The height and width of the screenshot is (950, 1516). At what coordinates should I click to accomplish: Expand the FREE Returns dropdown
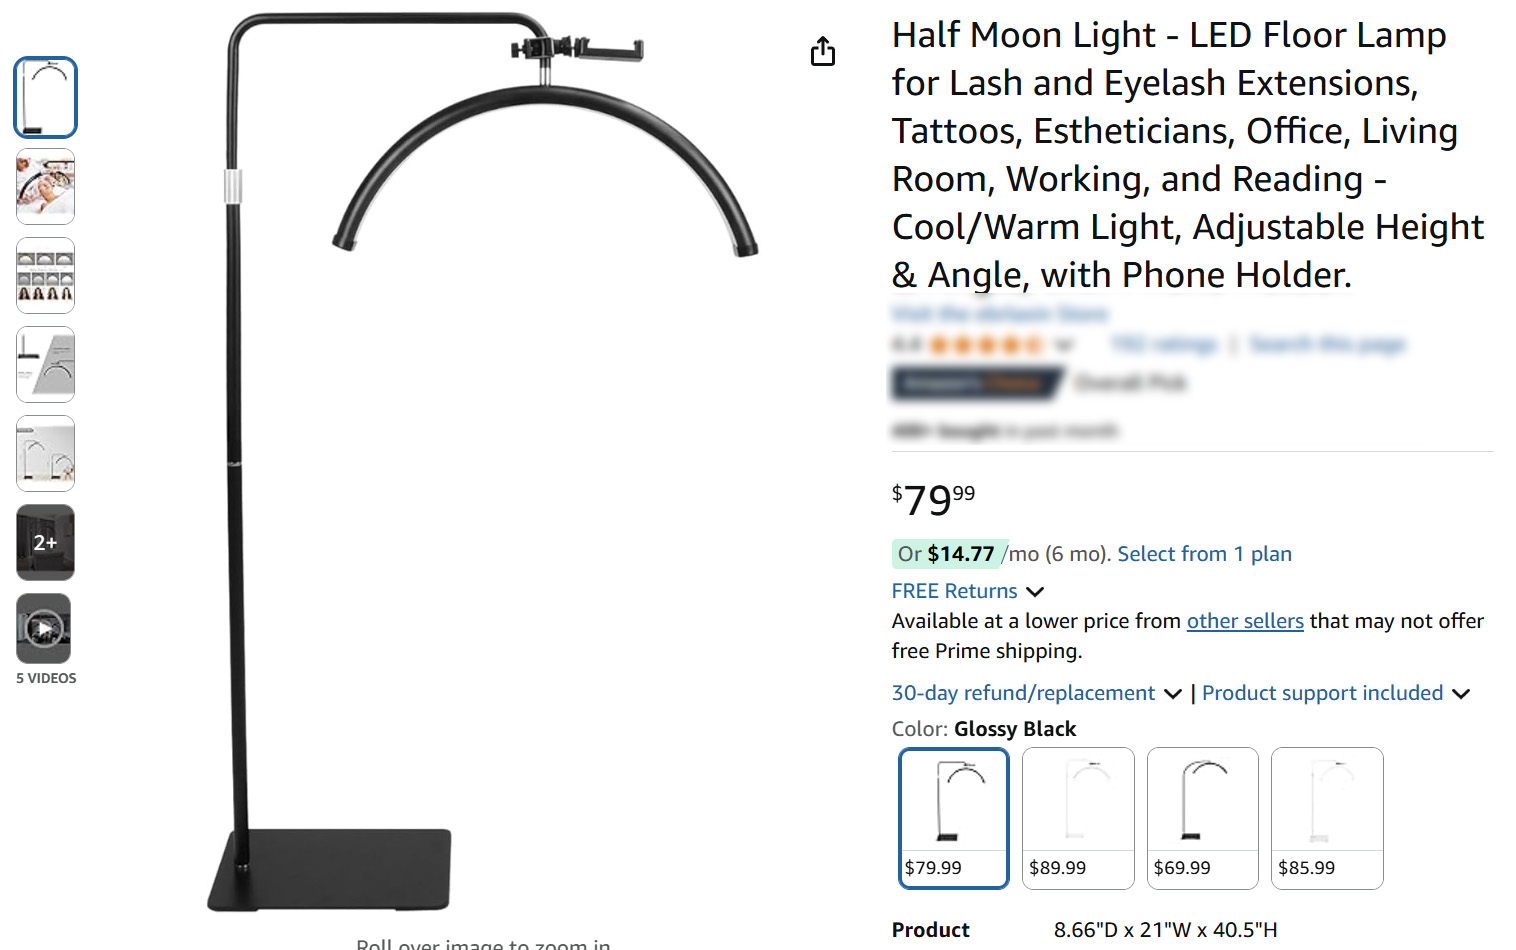click(967, 591)
